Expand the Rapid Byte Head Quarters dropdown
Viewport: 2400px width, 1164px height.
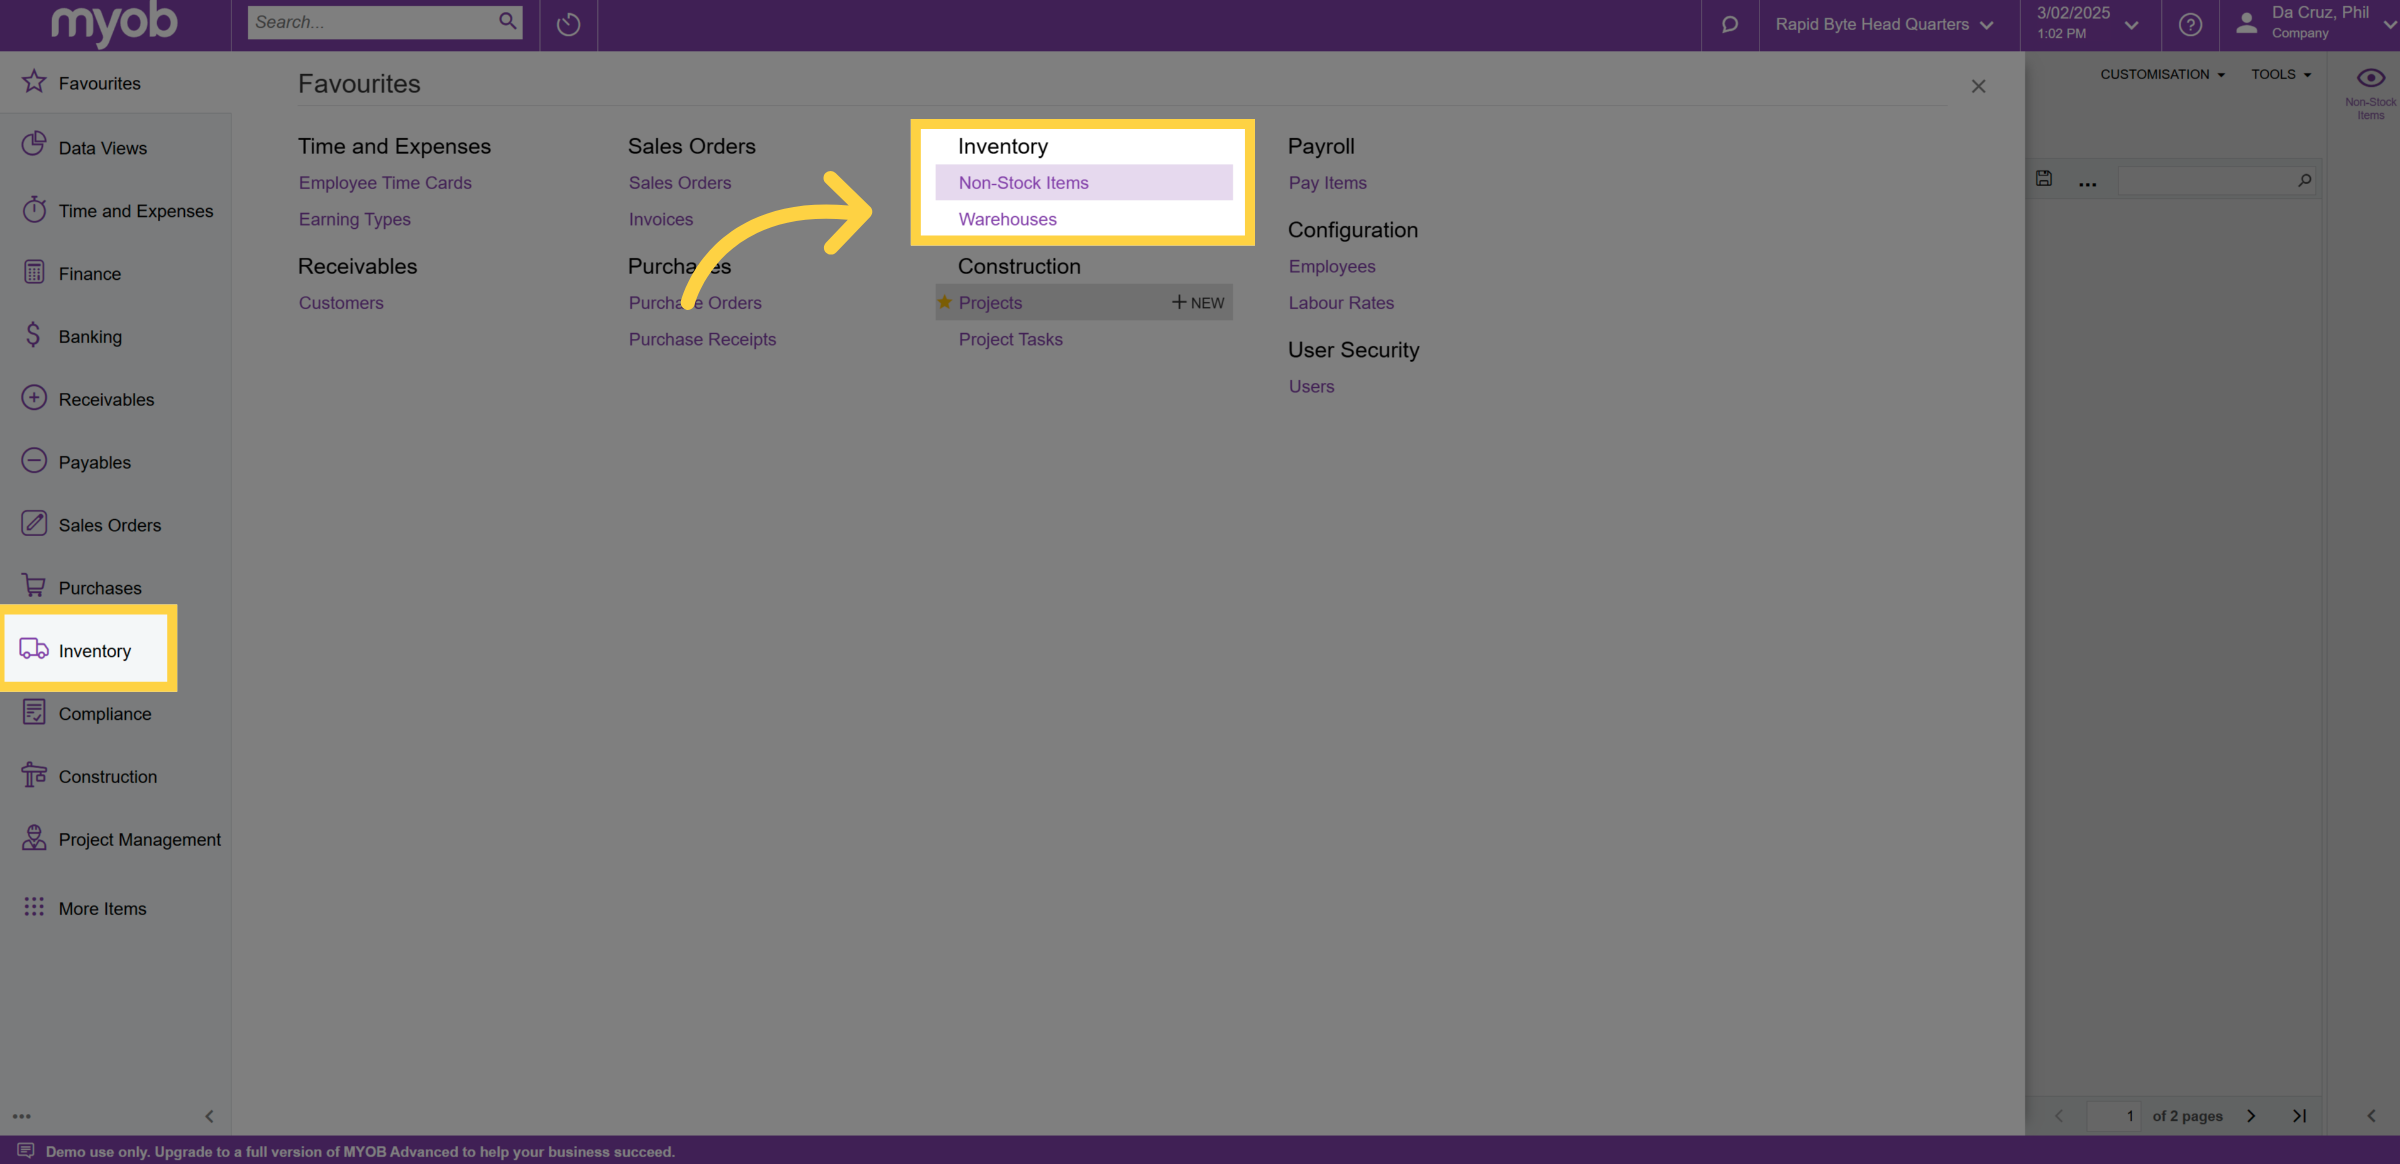(x=1884, y=24)
